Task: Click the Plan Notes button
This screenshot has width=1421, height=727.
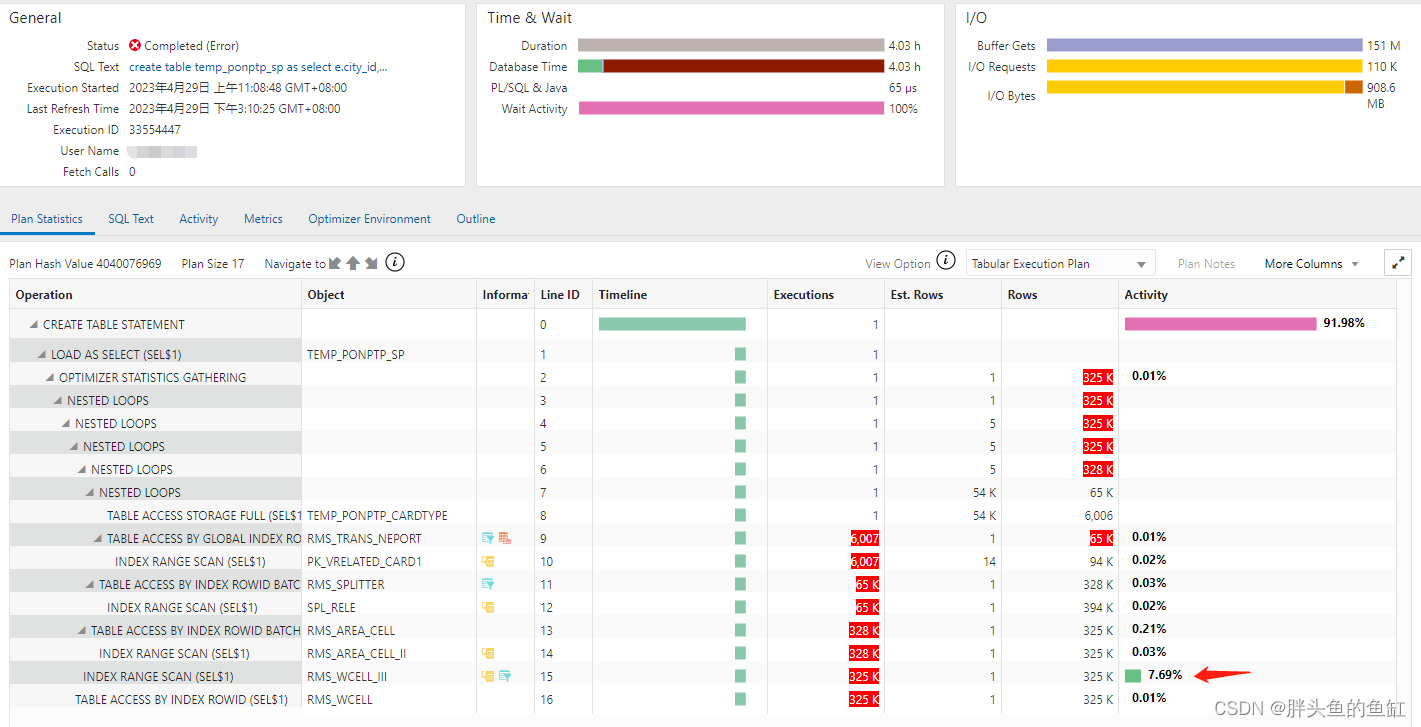Action: [x=1206, y=263]
